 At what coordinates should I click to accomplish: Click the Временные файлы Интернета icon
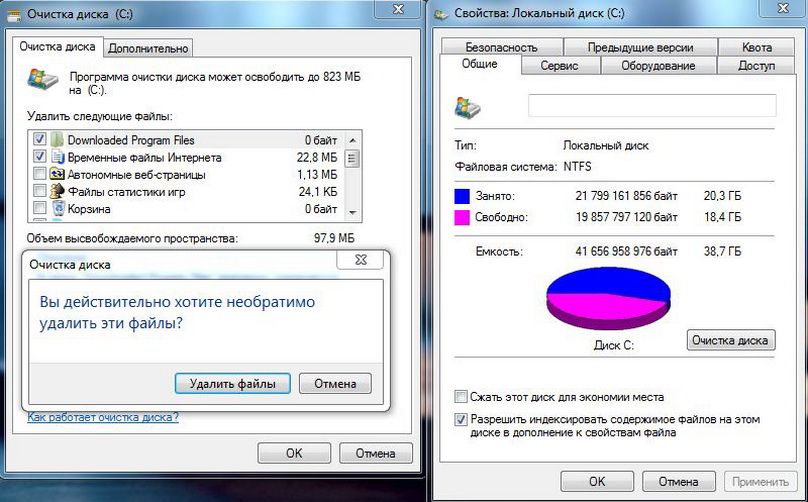click(x=58, y=157)
